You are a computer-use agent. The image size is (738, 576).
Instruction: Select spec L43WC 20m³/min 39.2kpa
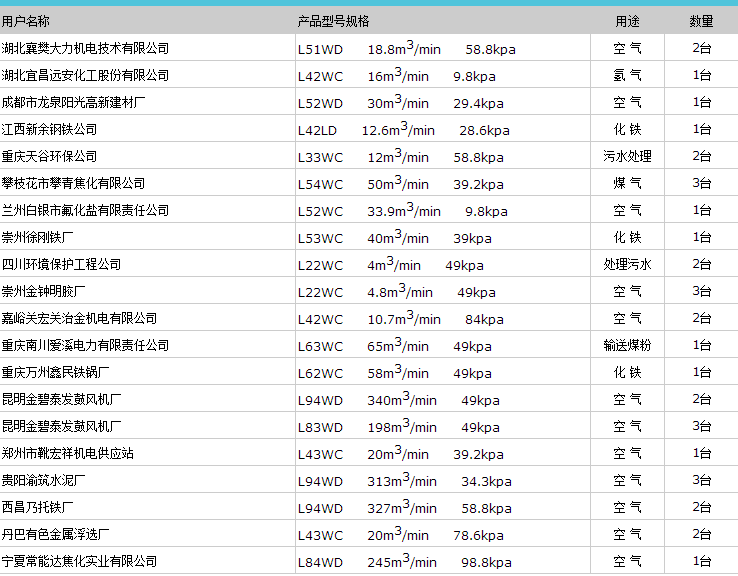tap(401, 454)
